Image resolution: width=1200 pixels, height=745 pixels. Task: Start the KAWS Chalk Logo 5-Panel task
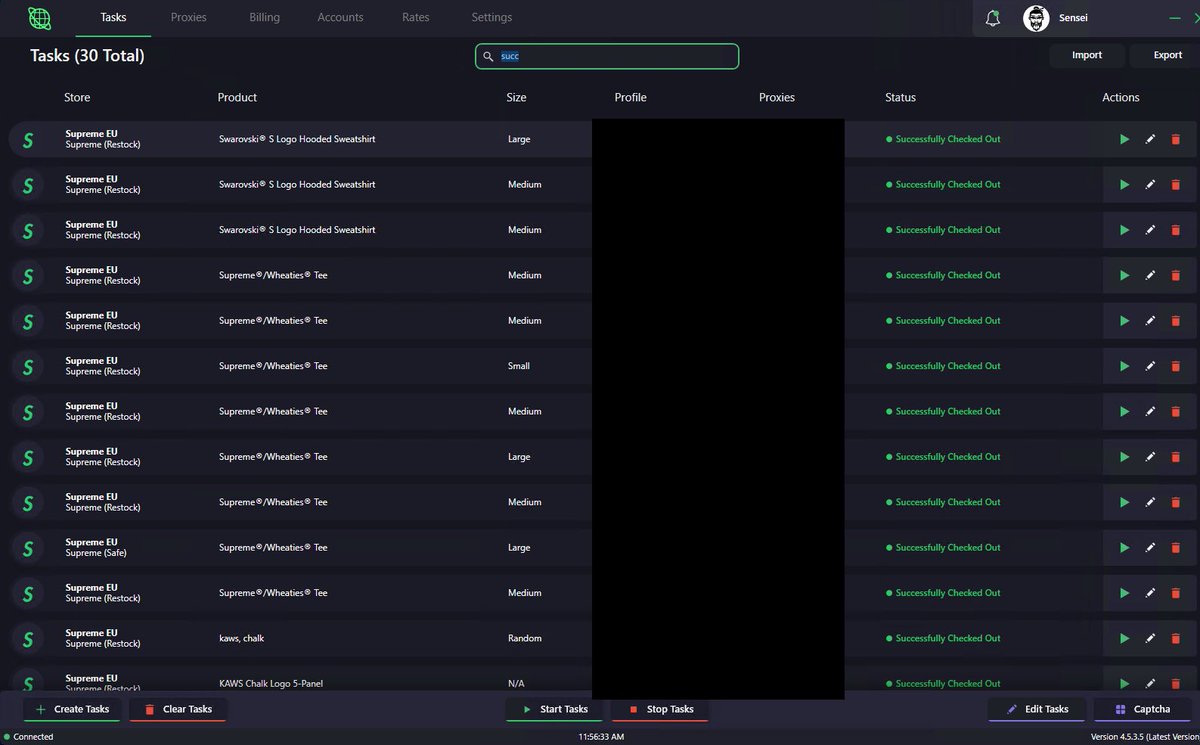click(x=1124, y=684)
